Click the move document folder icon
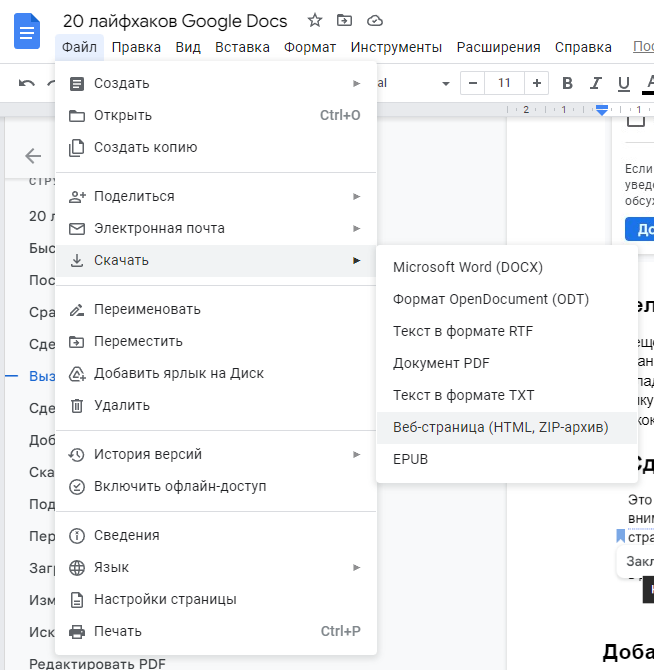Image resolution: width=654 pixels, height=670 pixels. [x=344, y=20]
